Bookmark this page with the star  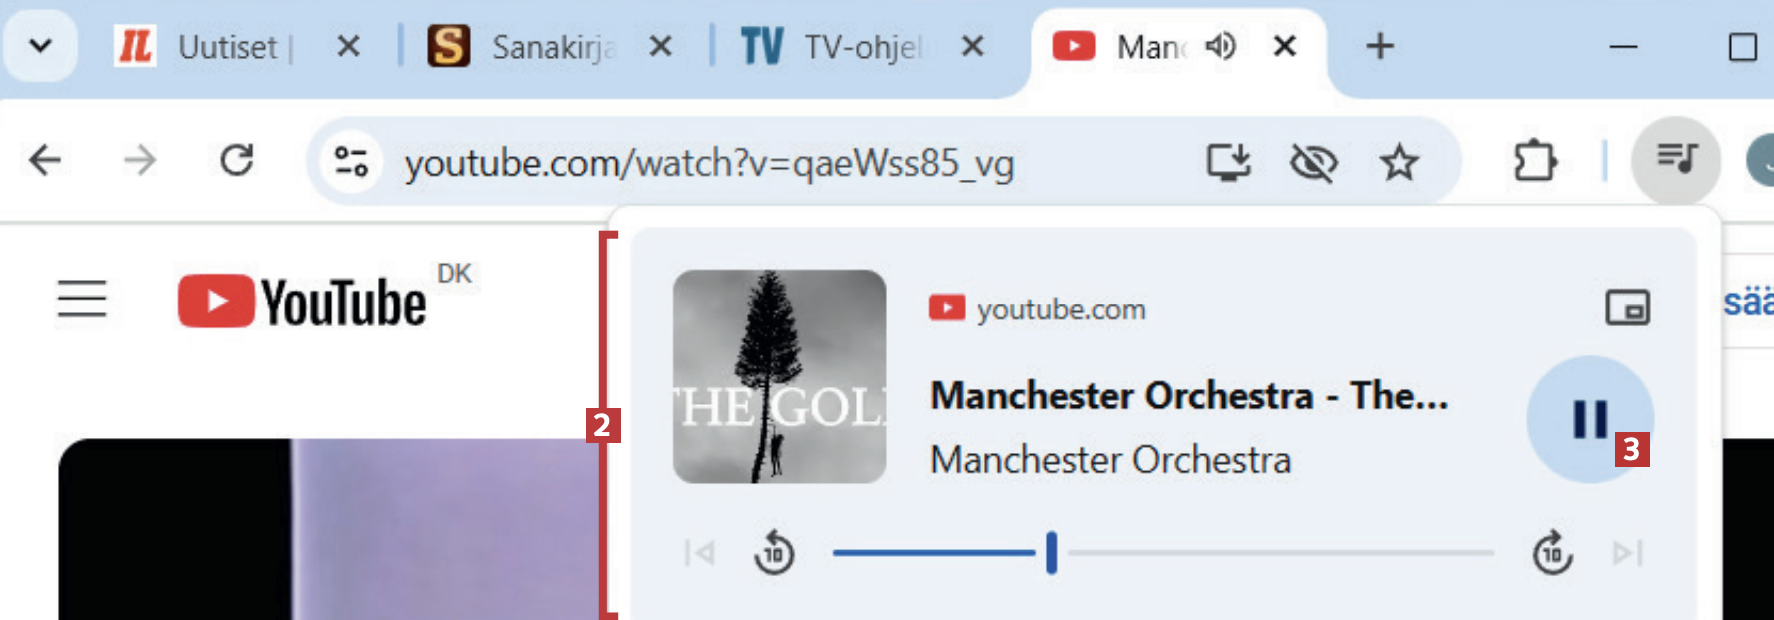tap(1399, 162)
